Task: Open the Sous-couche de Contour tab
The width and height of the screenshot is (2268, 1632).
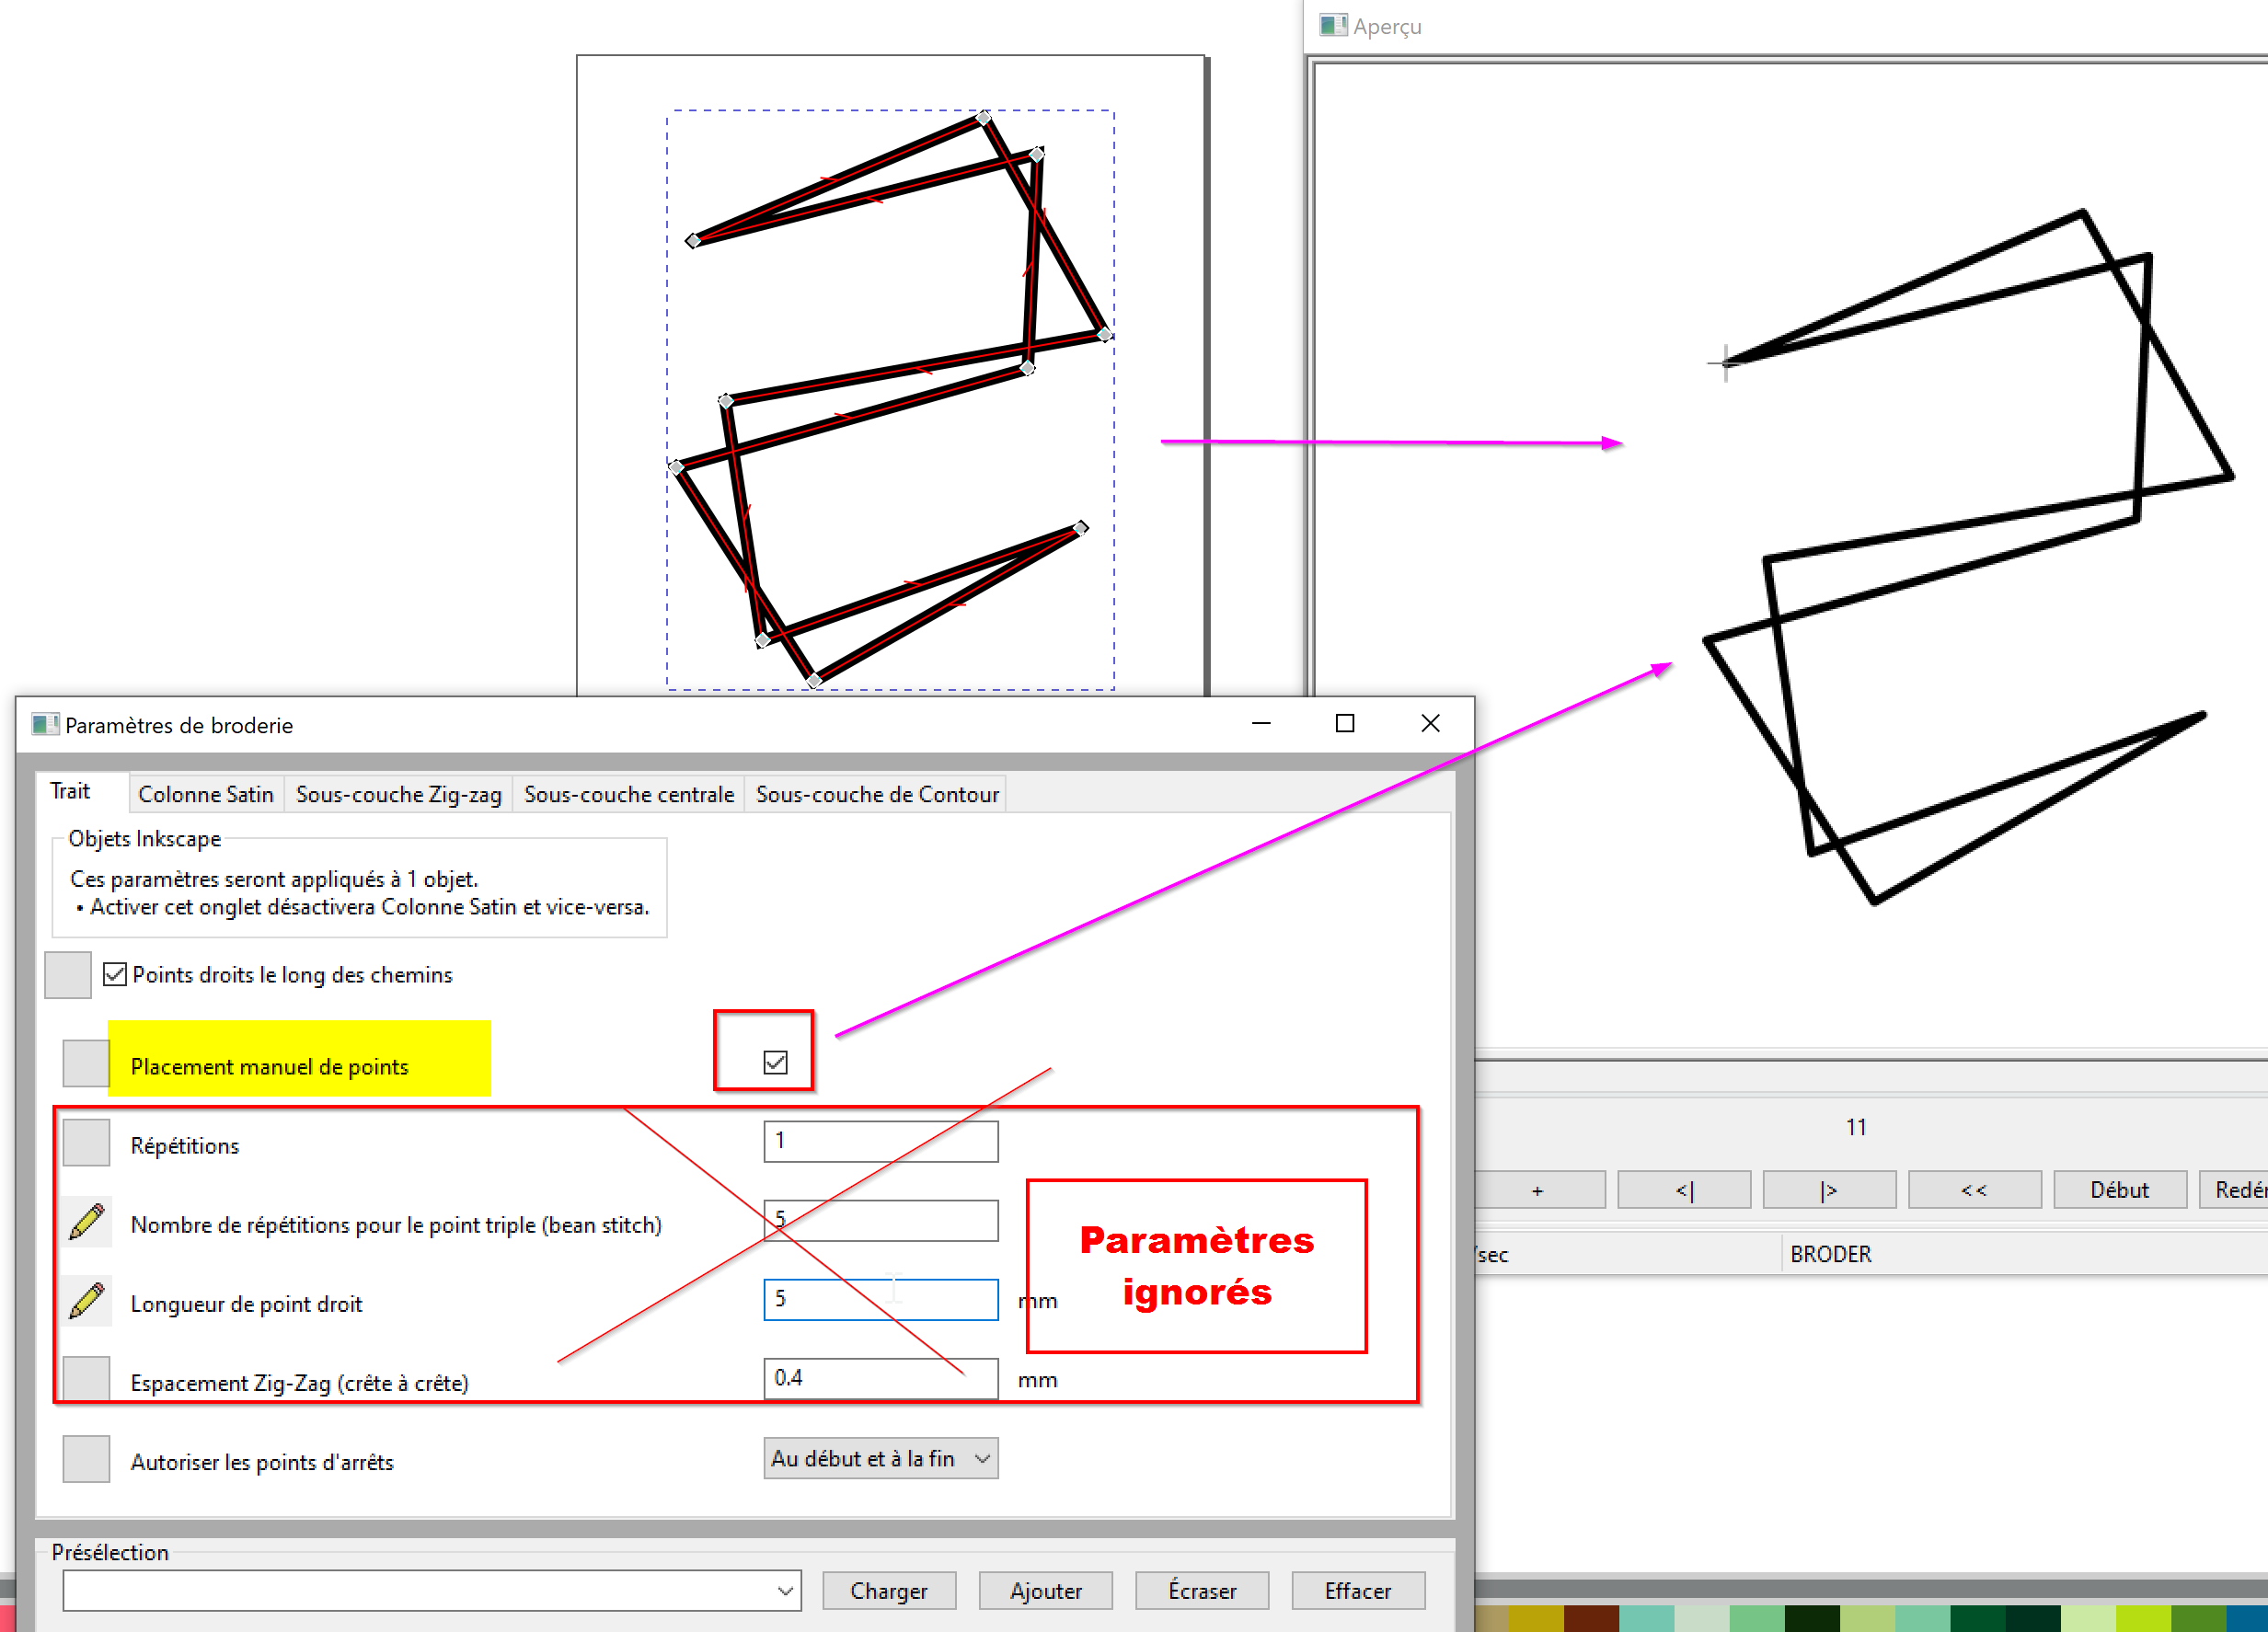Action: pyautogui.click(x=877, y=794)
